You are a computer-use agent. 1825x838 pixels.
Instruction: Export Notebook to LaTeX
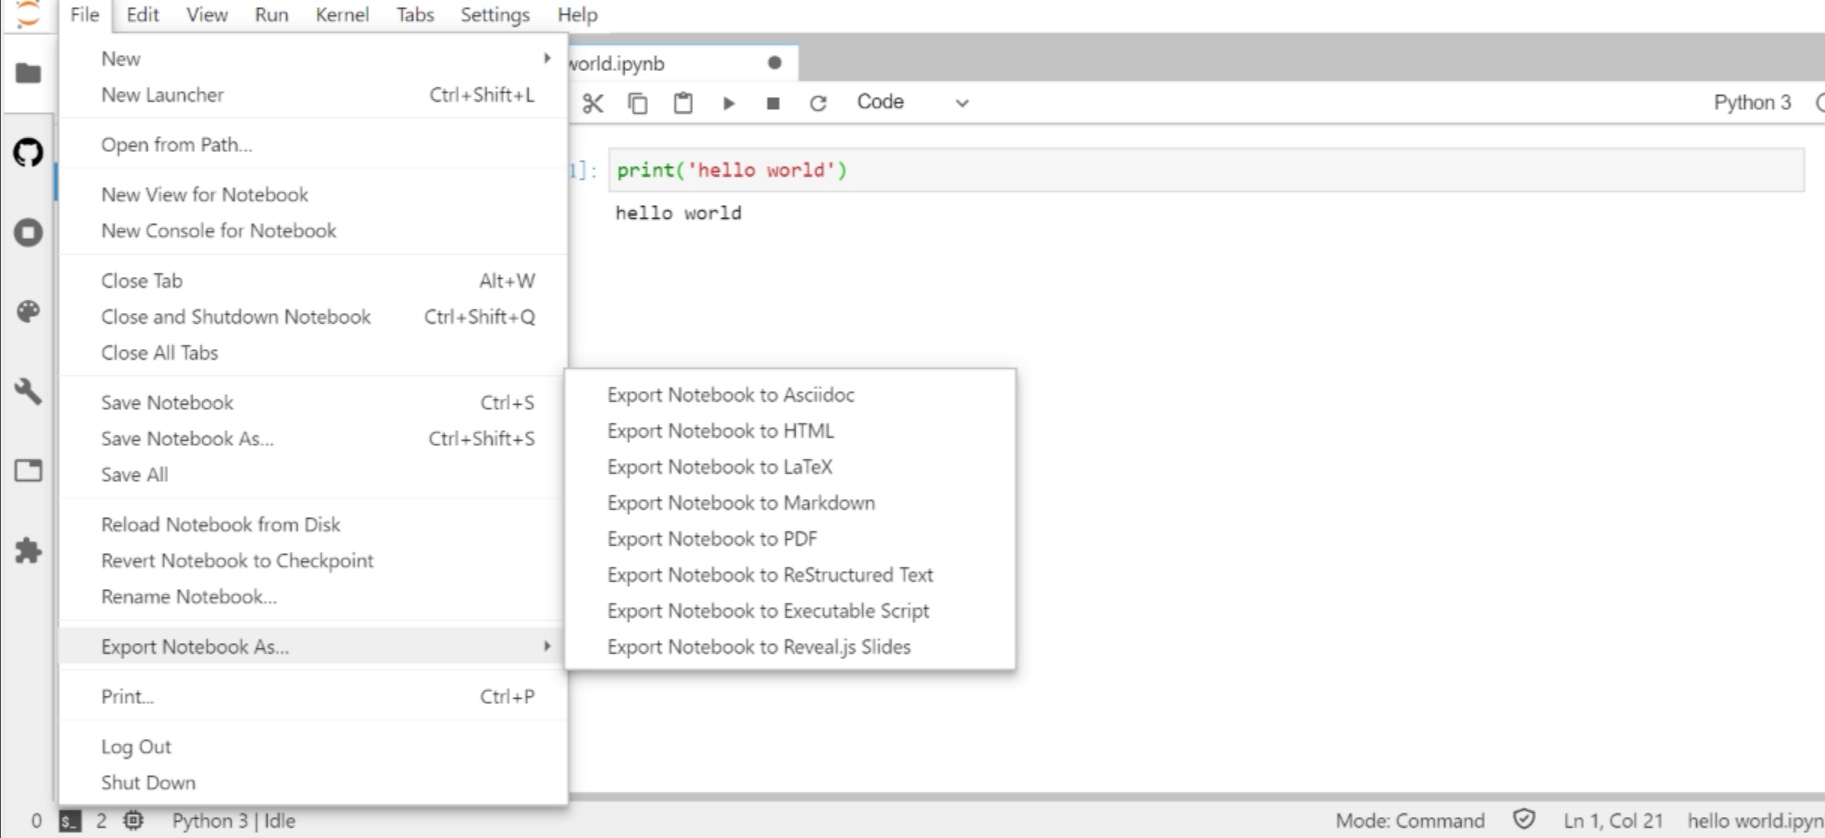[790, 466]
